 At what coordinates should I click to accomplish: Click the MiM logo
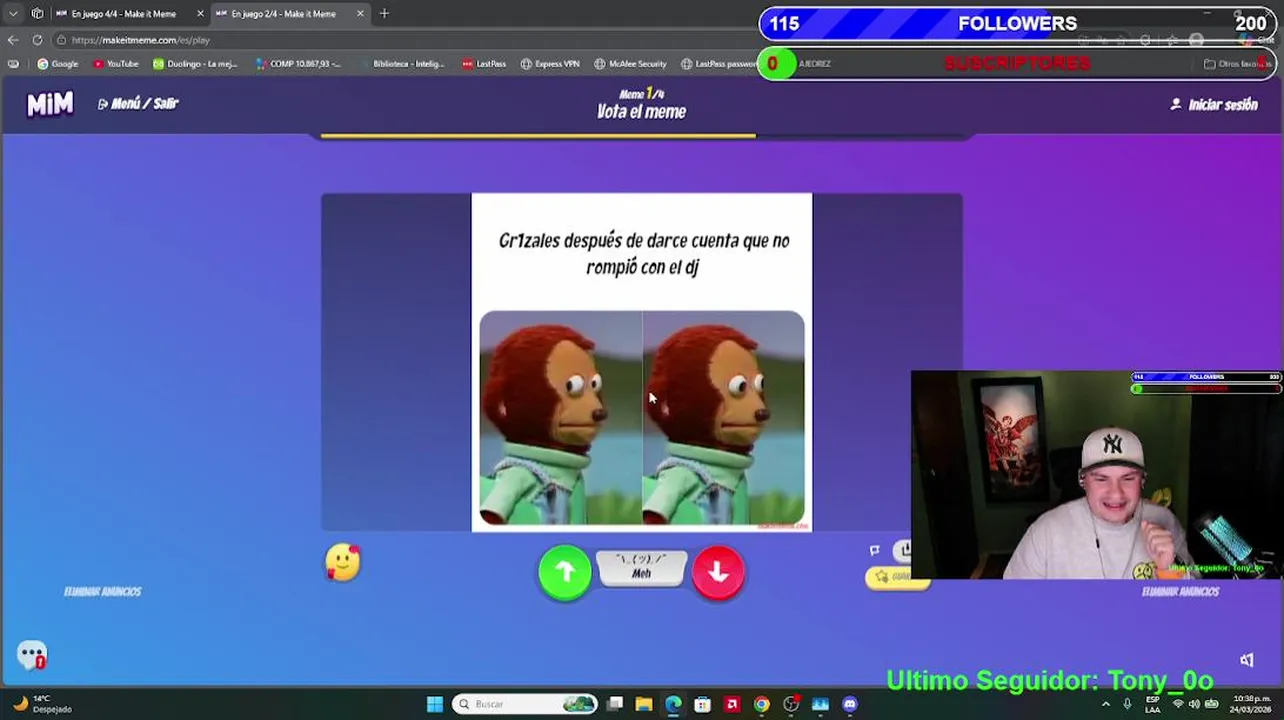coord(50,103)
